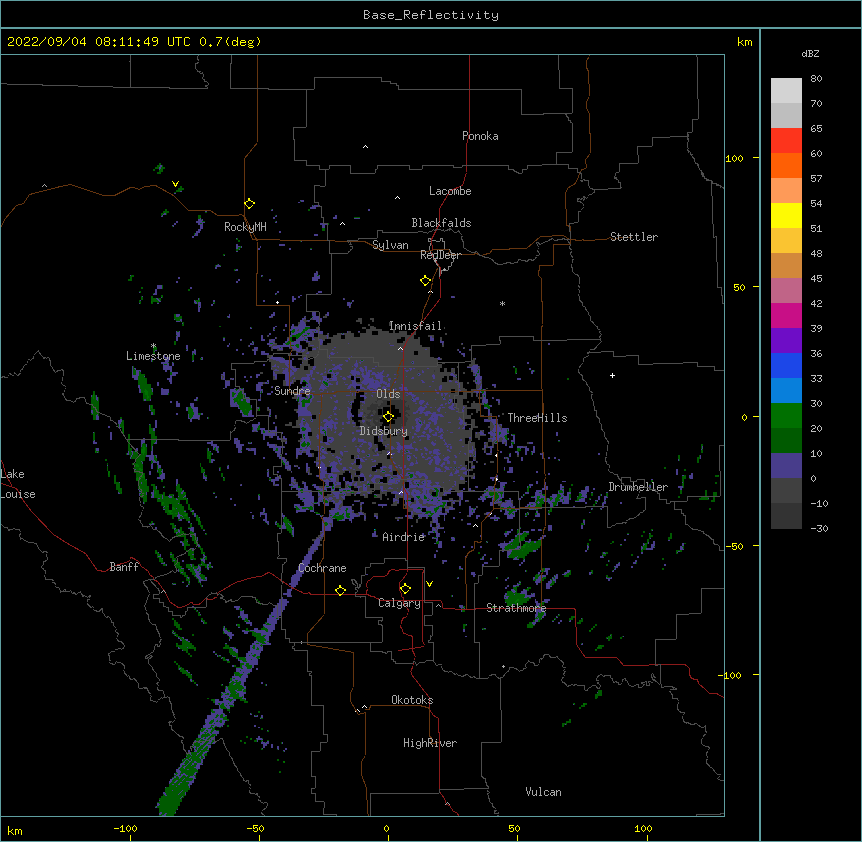Click the Sundre town label
The image size is (862, 842).
(x=292, y=391)
